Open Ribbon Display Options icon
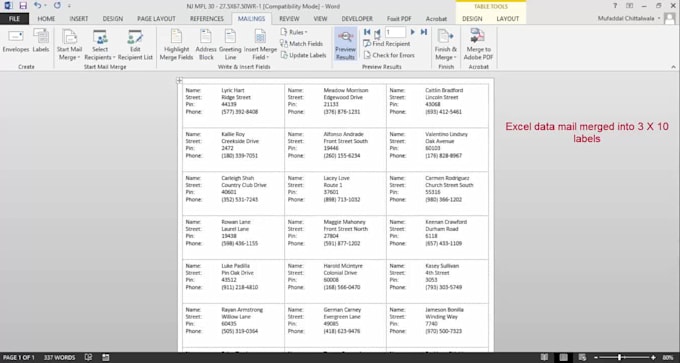The width and height of the screenshot is (680, 363). pos(631,6)
